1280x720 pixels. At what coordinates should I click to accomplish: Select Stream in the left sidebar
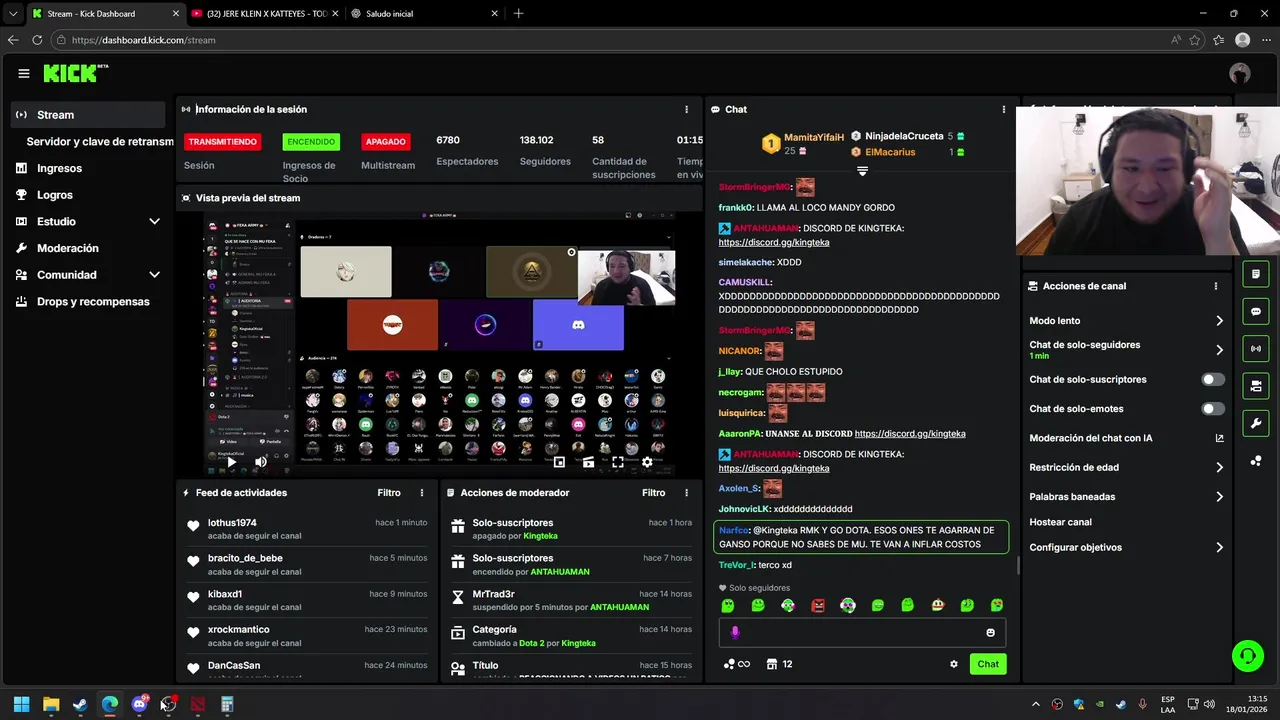pyautogui.click(x=88, y=115)
